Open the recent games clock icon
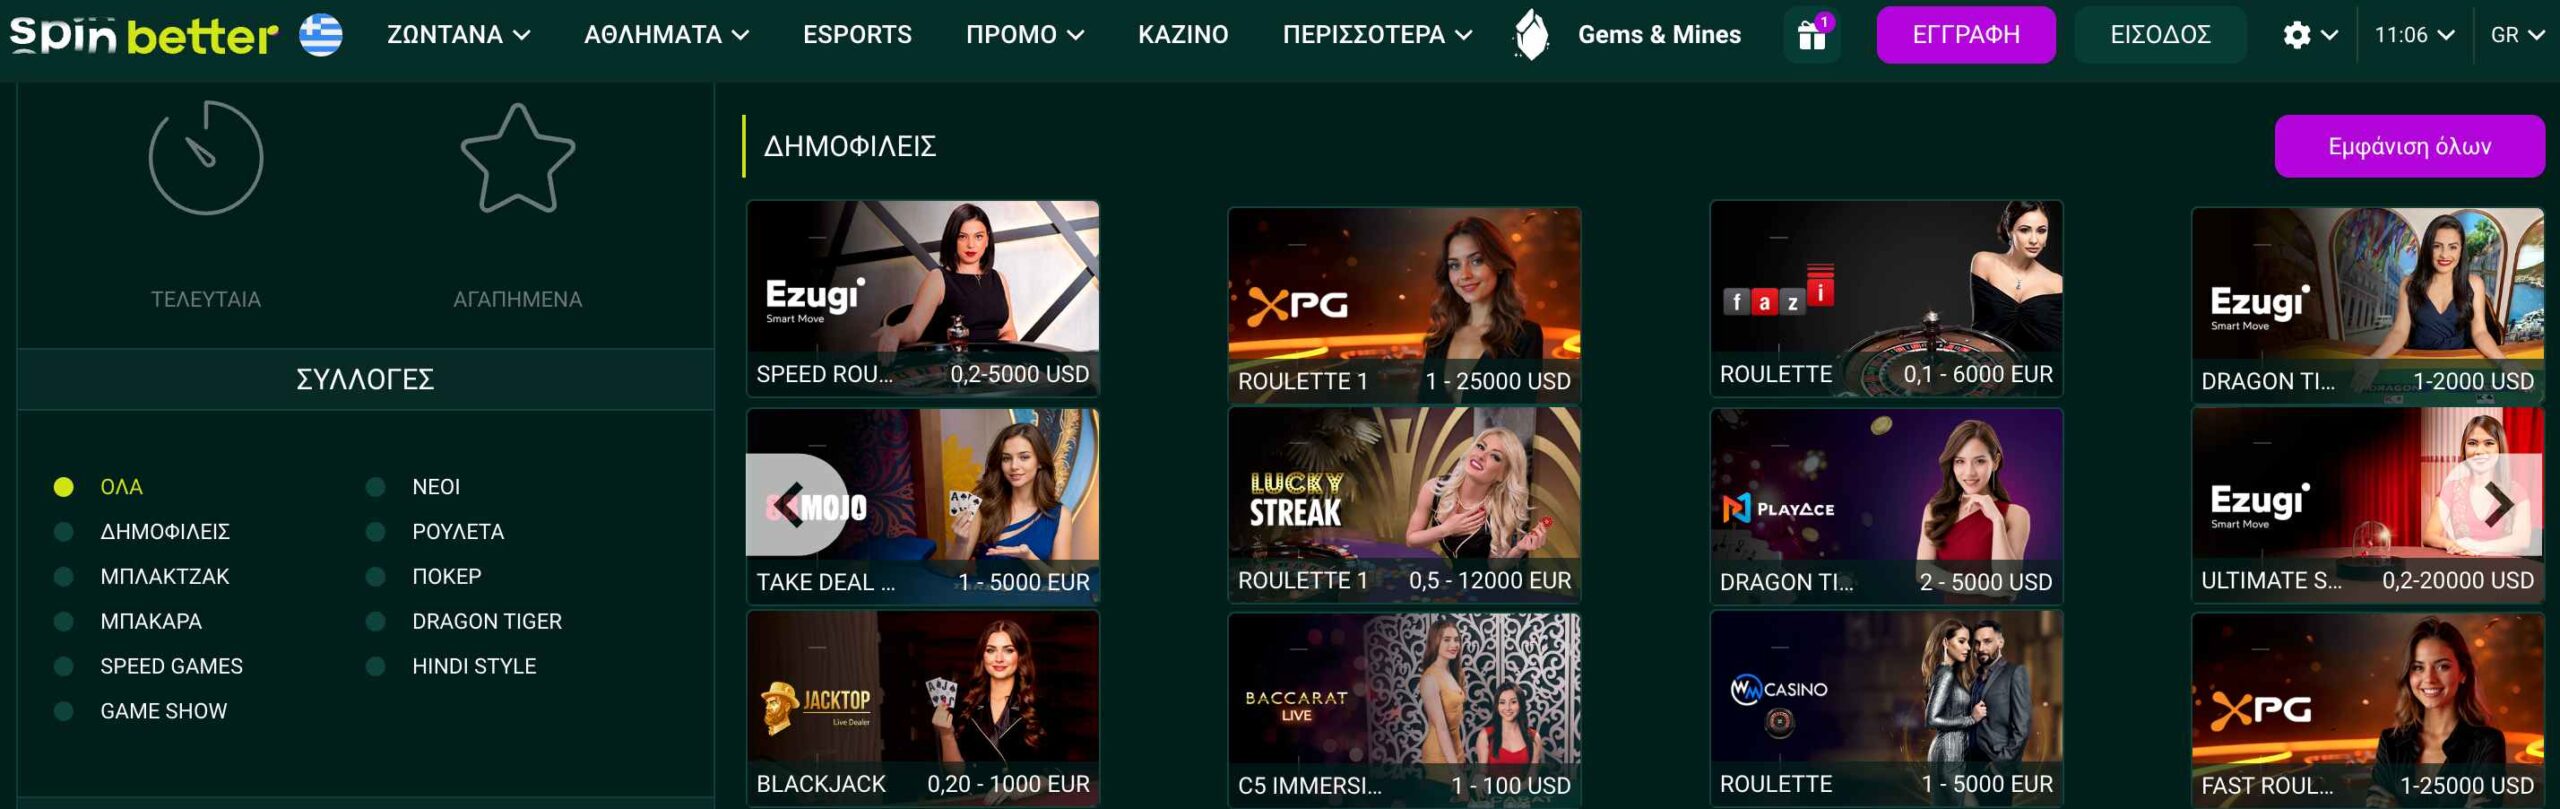 click(x=206, y=157)
